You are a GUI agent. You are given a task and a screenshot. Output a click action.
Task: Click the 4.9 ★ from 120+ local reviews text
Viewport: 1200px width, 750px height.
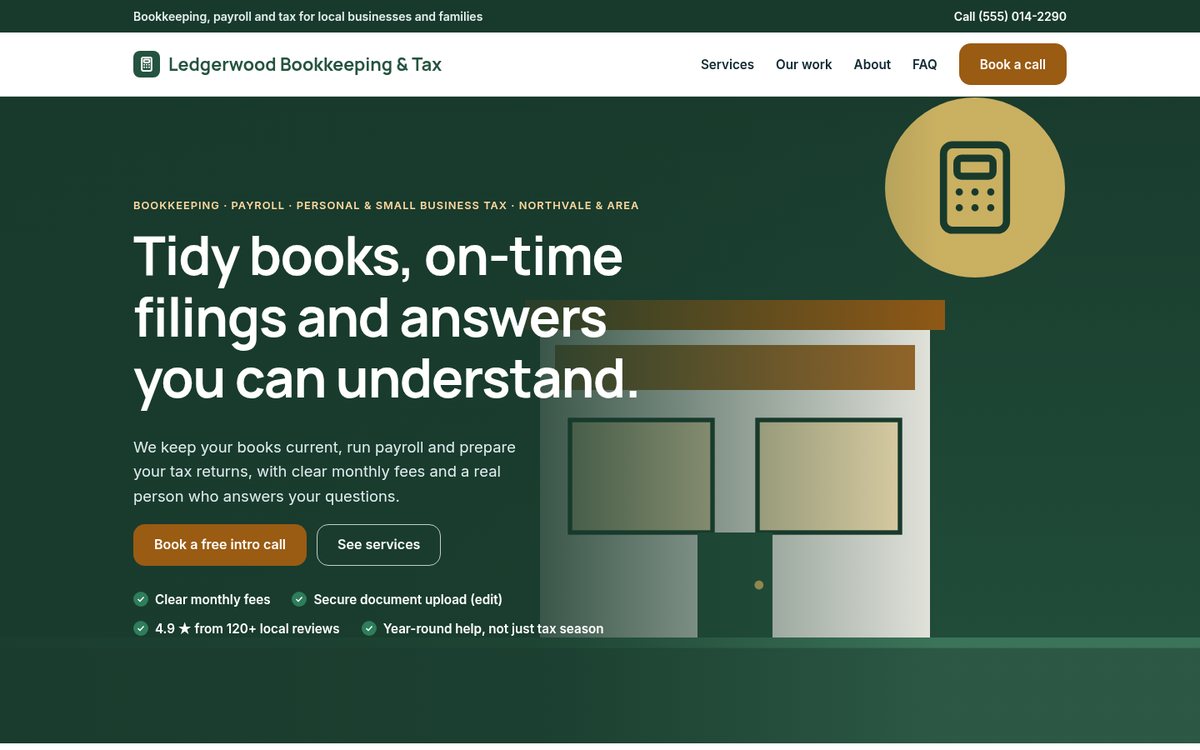click(x=247, y=628)
